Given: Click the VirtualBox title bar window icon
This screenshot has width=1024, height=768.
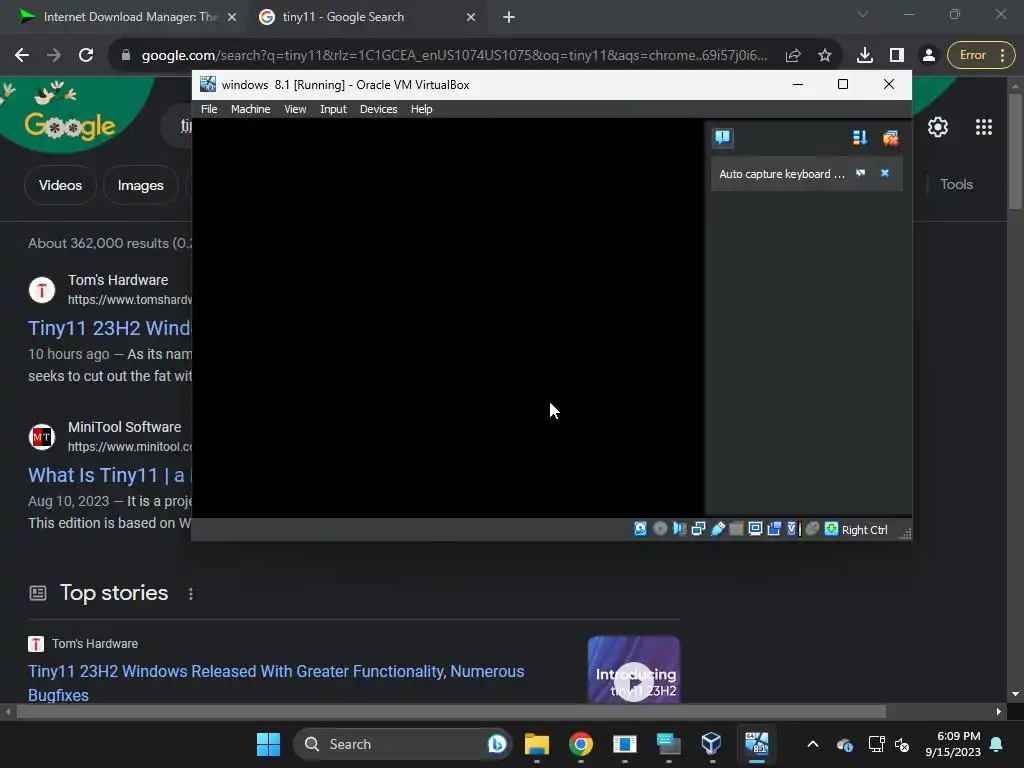Looking at the screenshot, I should pos(208,84).
